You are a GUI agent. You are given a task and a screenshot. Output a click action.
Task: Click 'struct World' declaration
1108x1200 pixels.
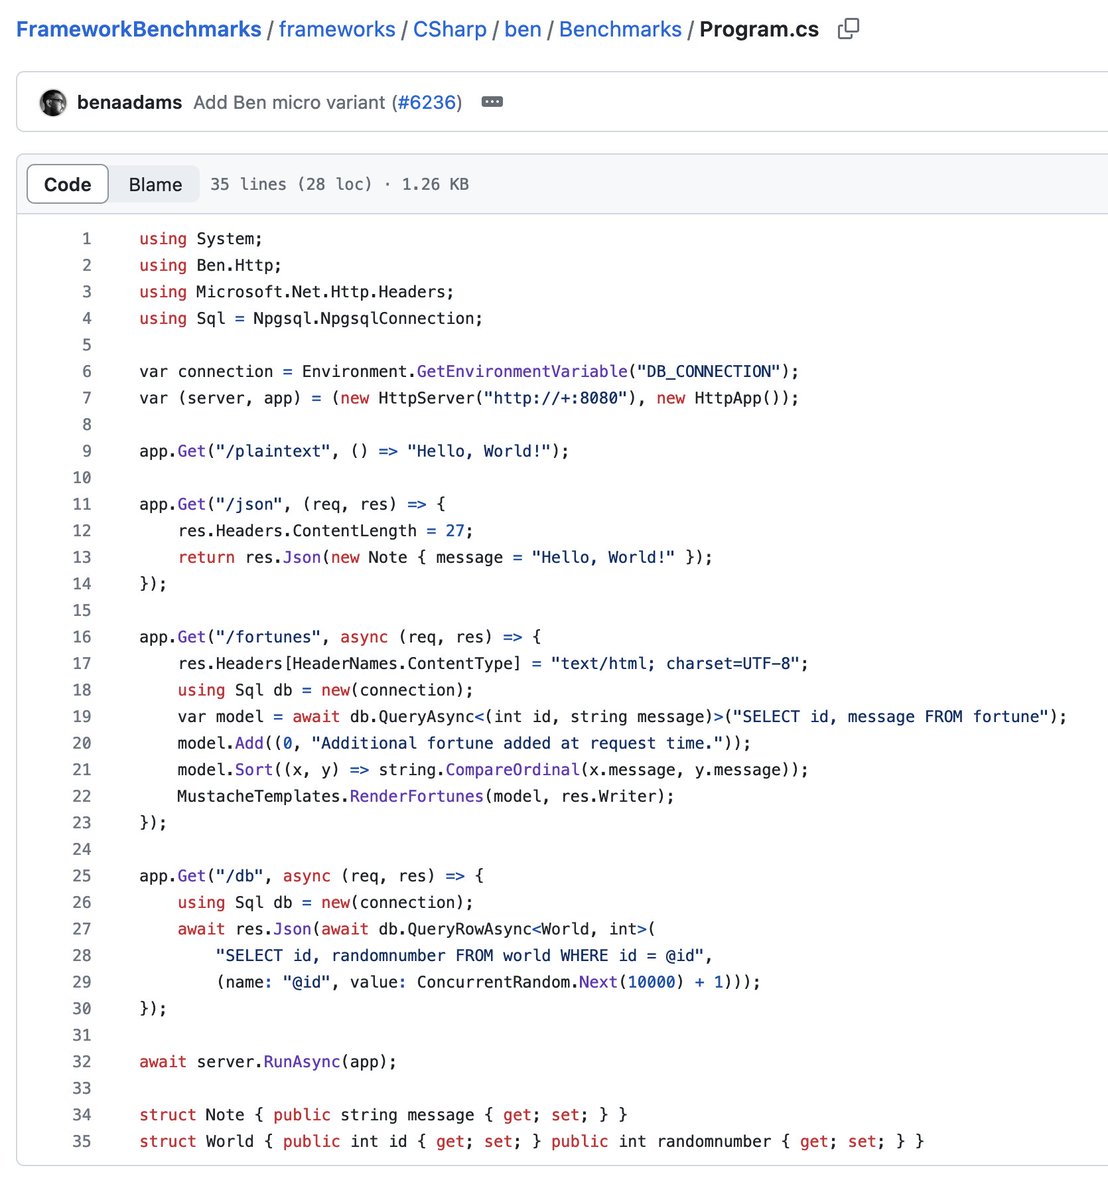(197, 1141)
